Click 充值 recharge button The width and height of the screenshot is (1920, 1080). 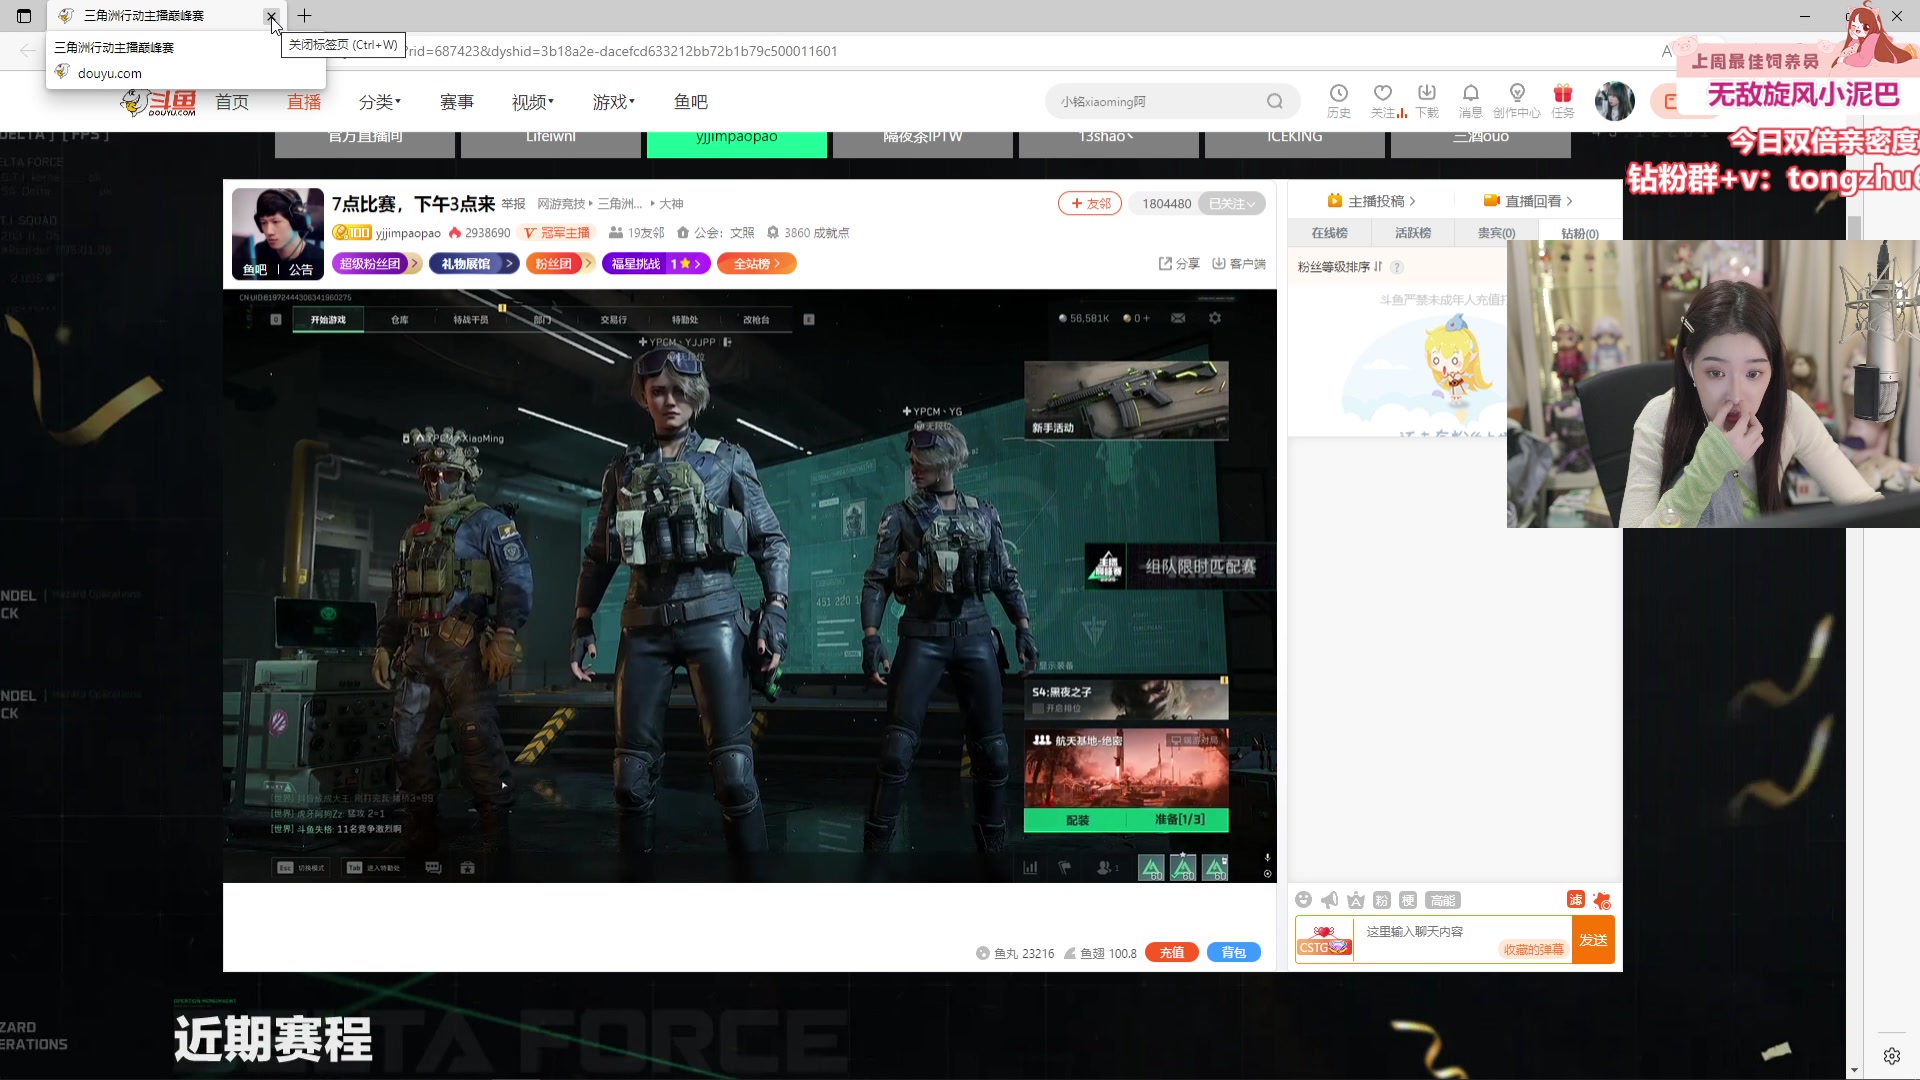point(1172,953)
